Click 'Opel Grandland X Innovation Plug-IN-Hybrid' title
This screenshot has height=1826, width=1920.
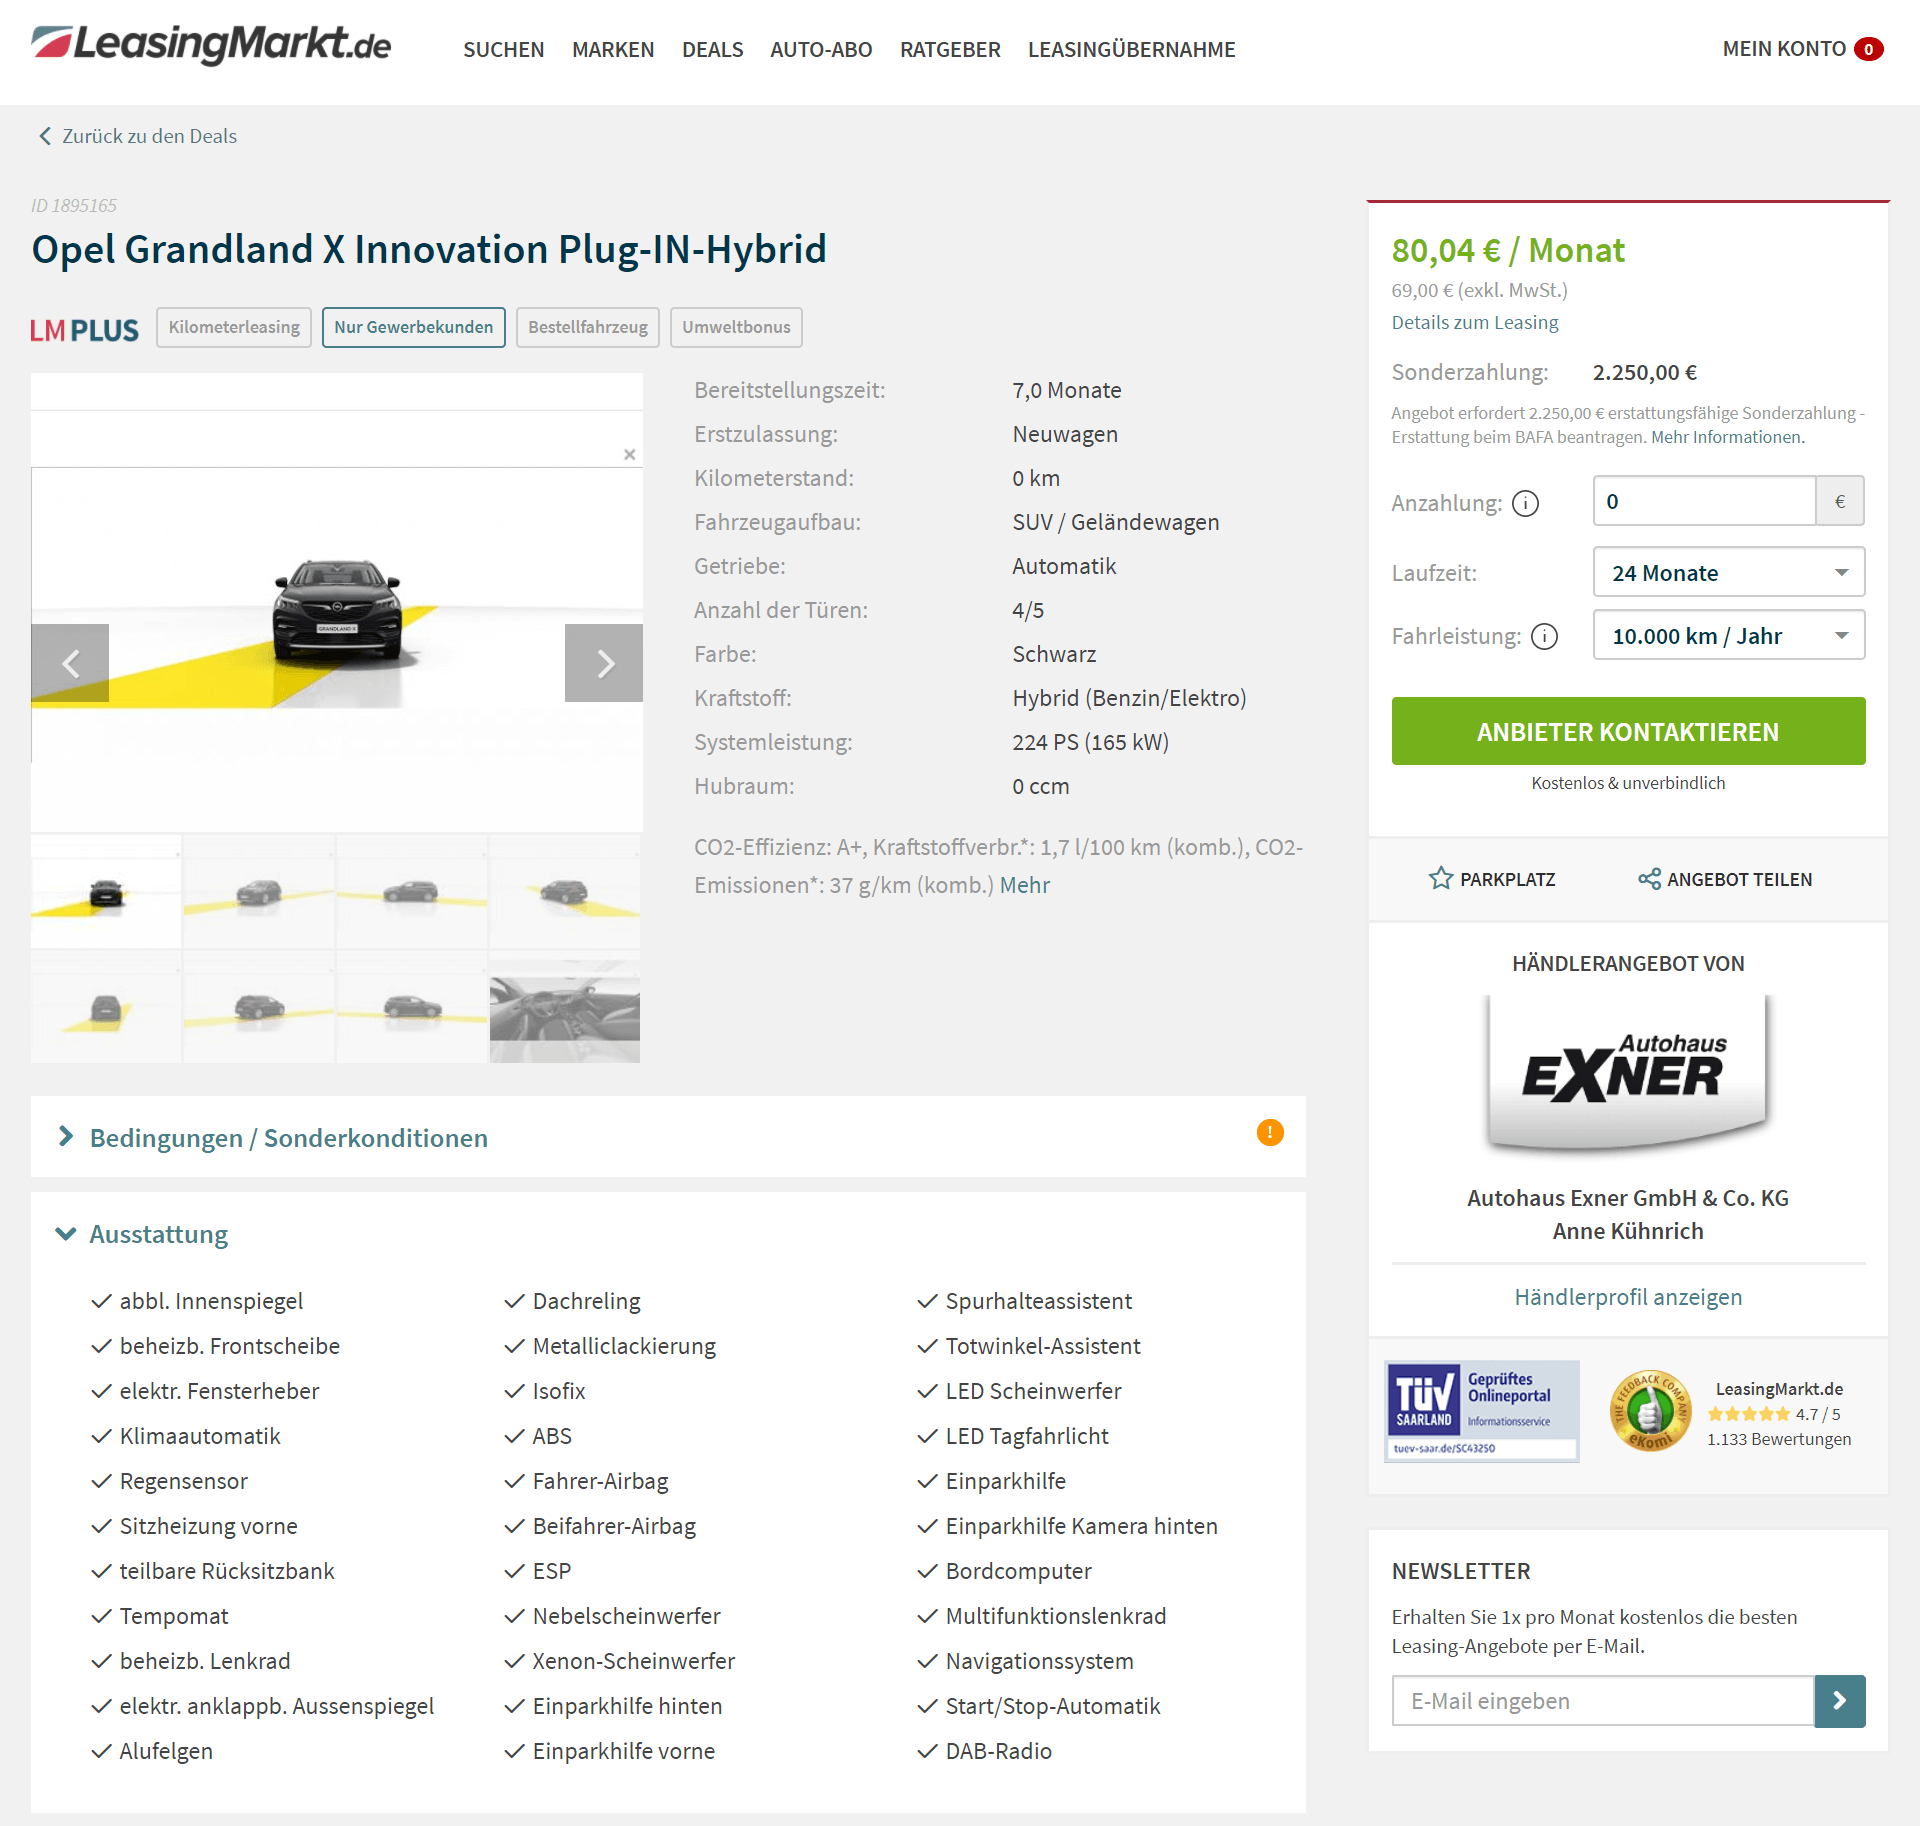429,249
